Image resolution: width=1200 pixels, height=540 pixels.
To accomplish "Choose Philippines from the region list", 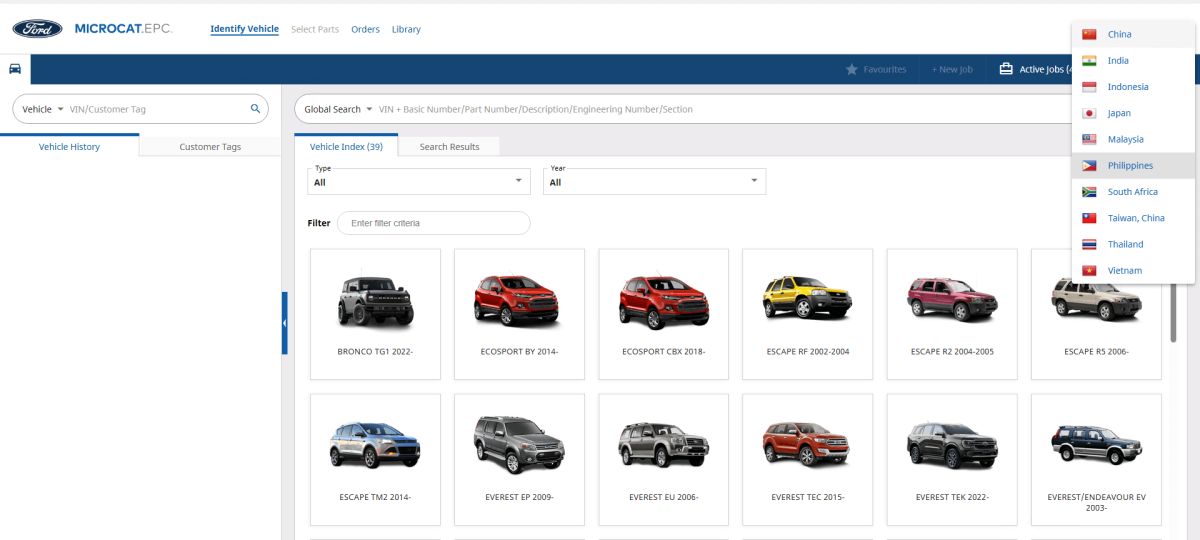I will 1130,166.
